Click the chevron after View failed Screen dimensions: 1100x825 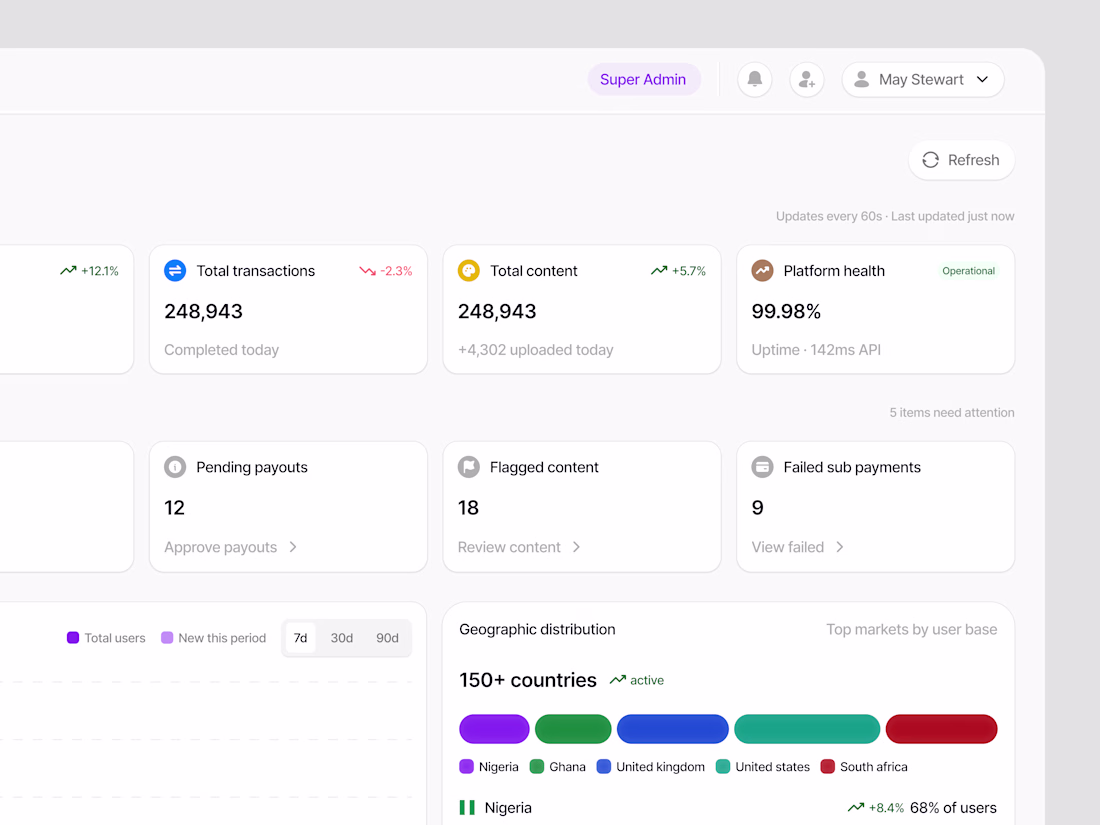coord(840,547)
